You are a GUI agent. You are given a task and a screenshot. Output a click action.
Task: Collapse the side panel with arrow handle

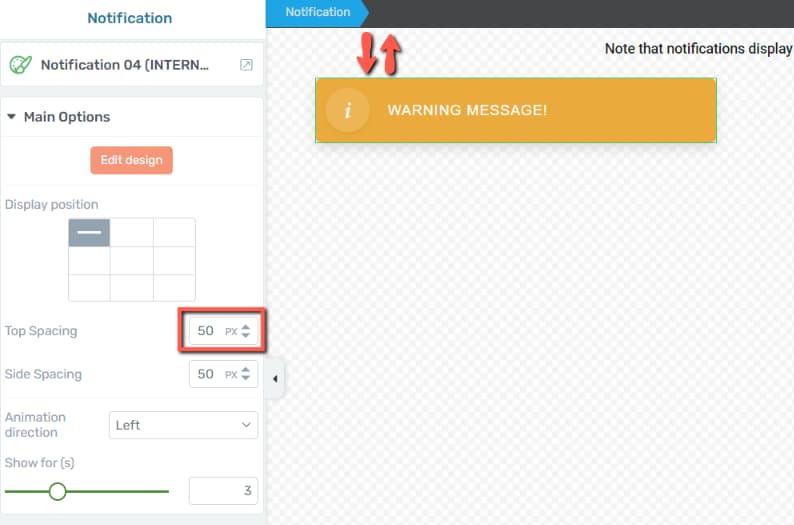275,379
